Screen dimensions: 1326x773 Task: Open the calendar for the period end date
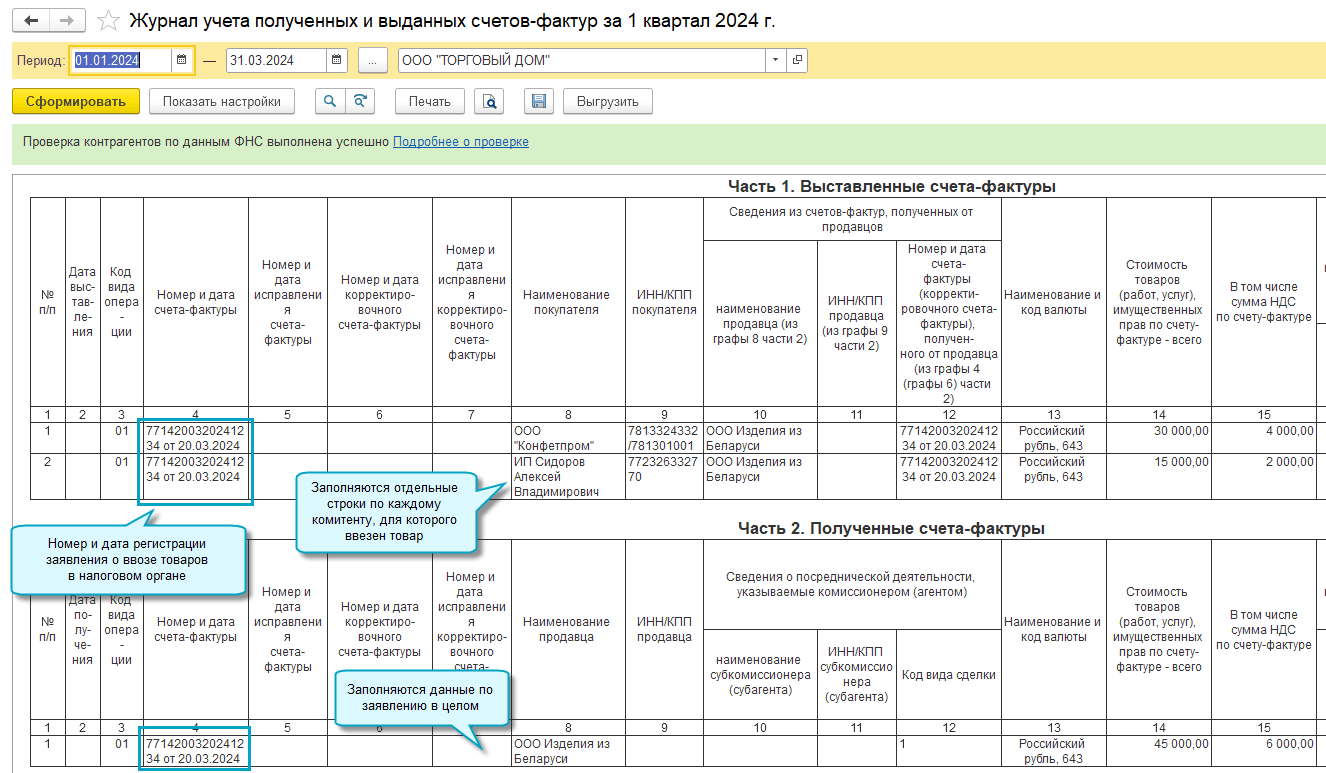click(337, 60)
